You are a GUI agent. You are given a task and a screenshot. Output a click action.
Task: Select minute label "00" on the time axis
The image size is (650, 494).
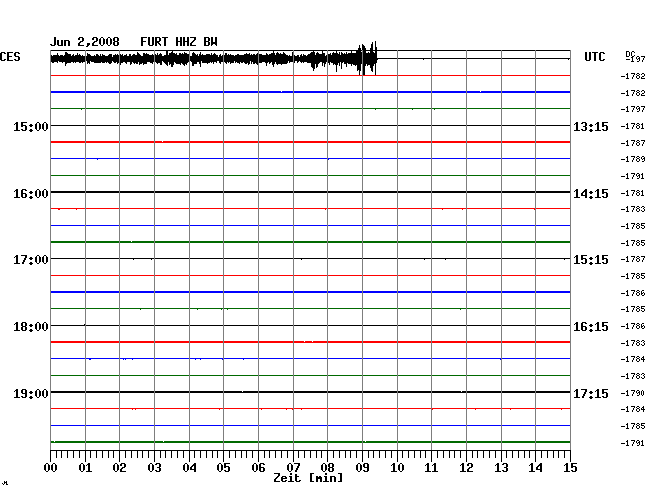point(51,468)
